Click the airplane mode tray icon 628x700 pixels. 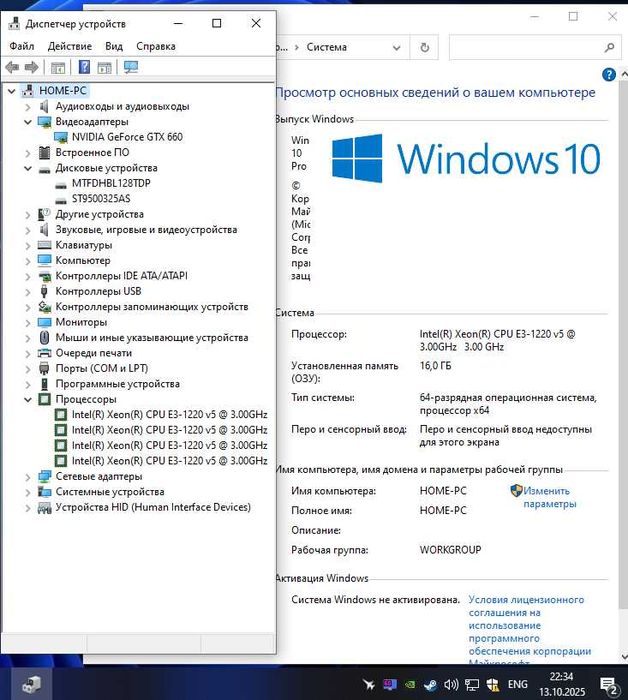369,684
